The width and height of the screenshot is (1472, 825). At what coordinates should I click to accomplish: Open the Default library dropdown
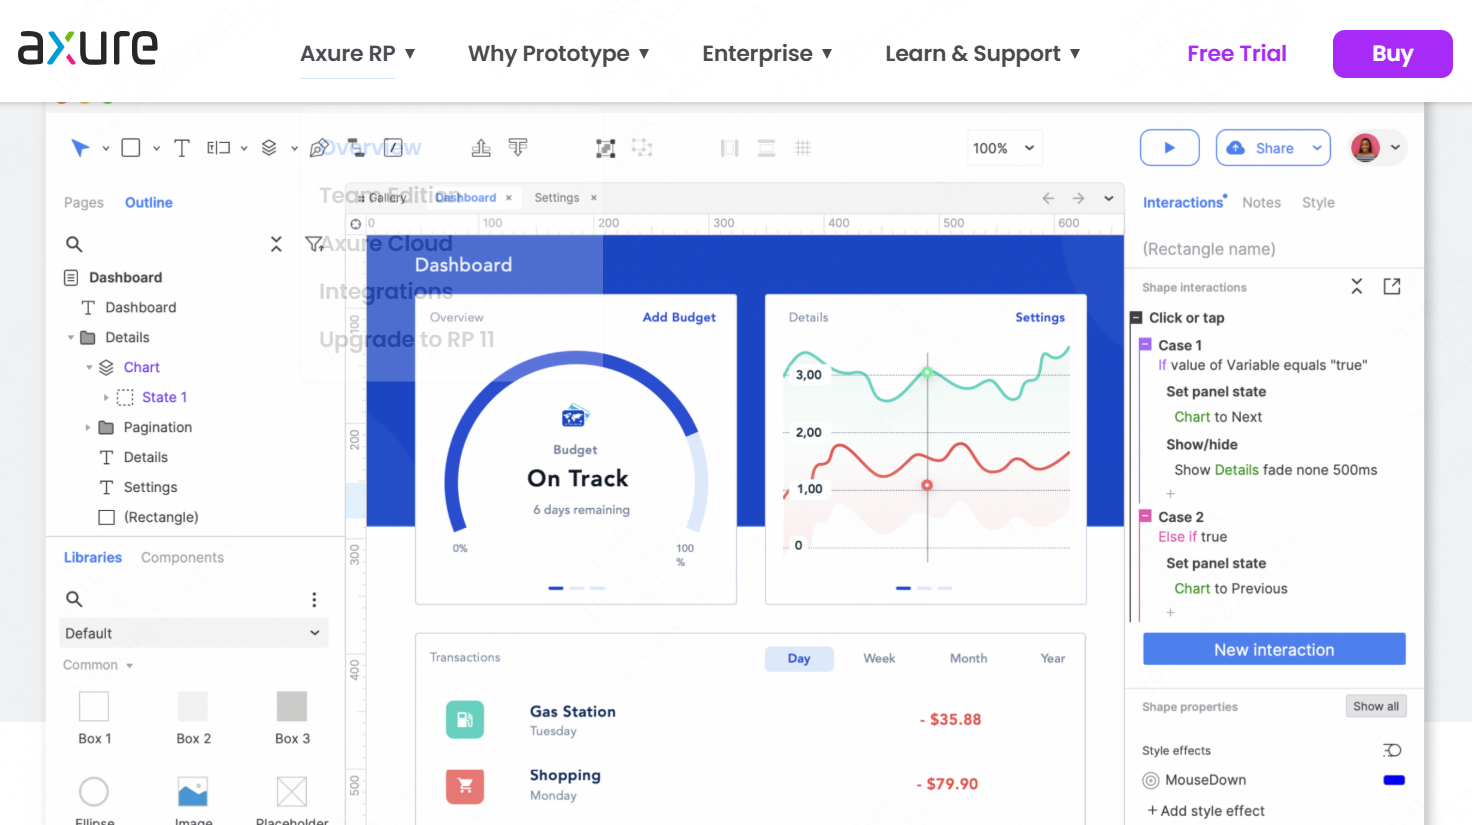pos(193,633)
